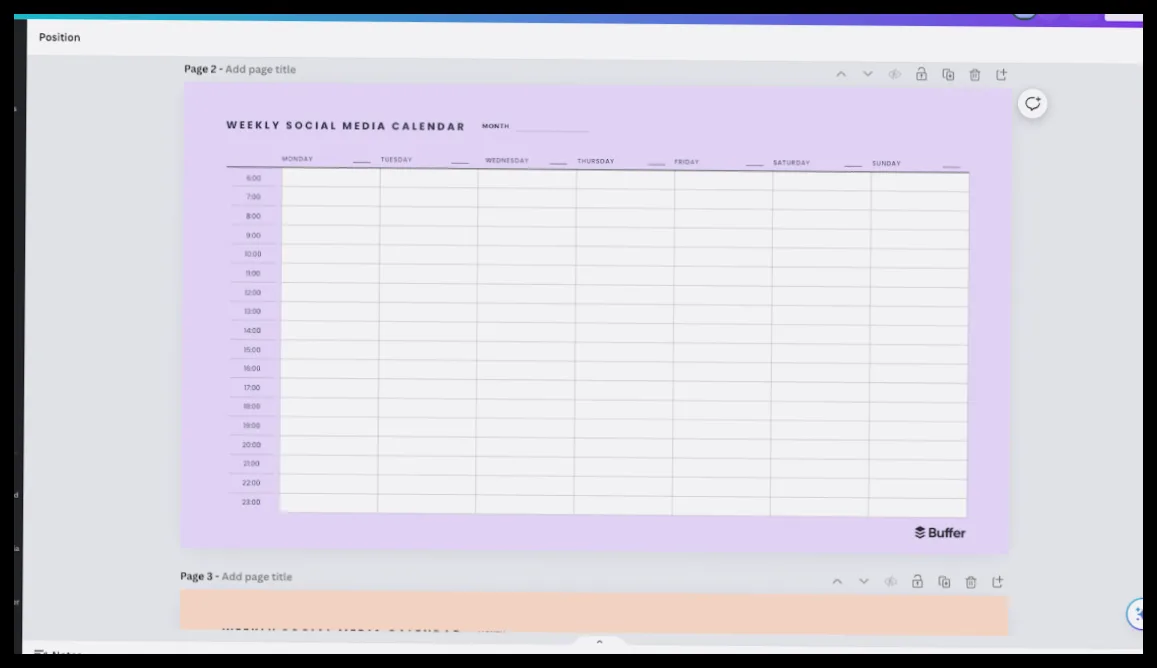Screen dimensions: 1157x668
Task: Select the '17:00' time label
Action: tap(252, 388)
